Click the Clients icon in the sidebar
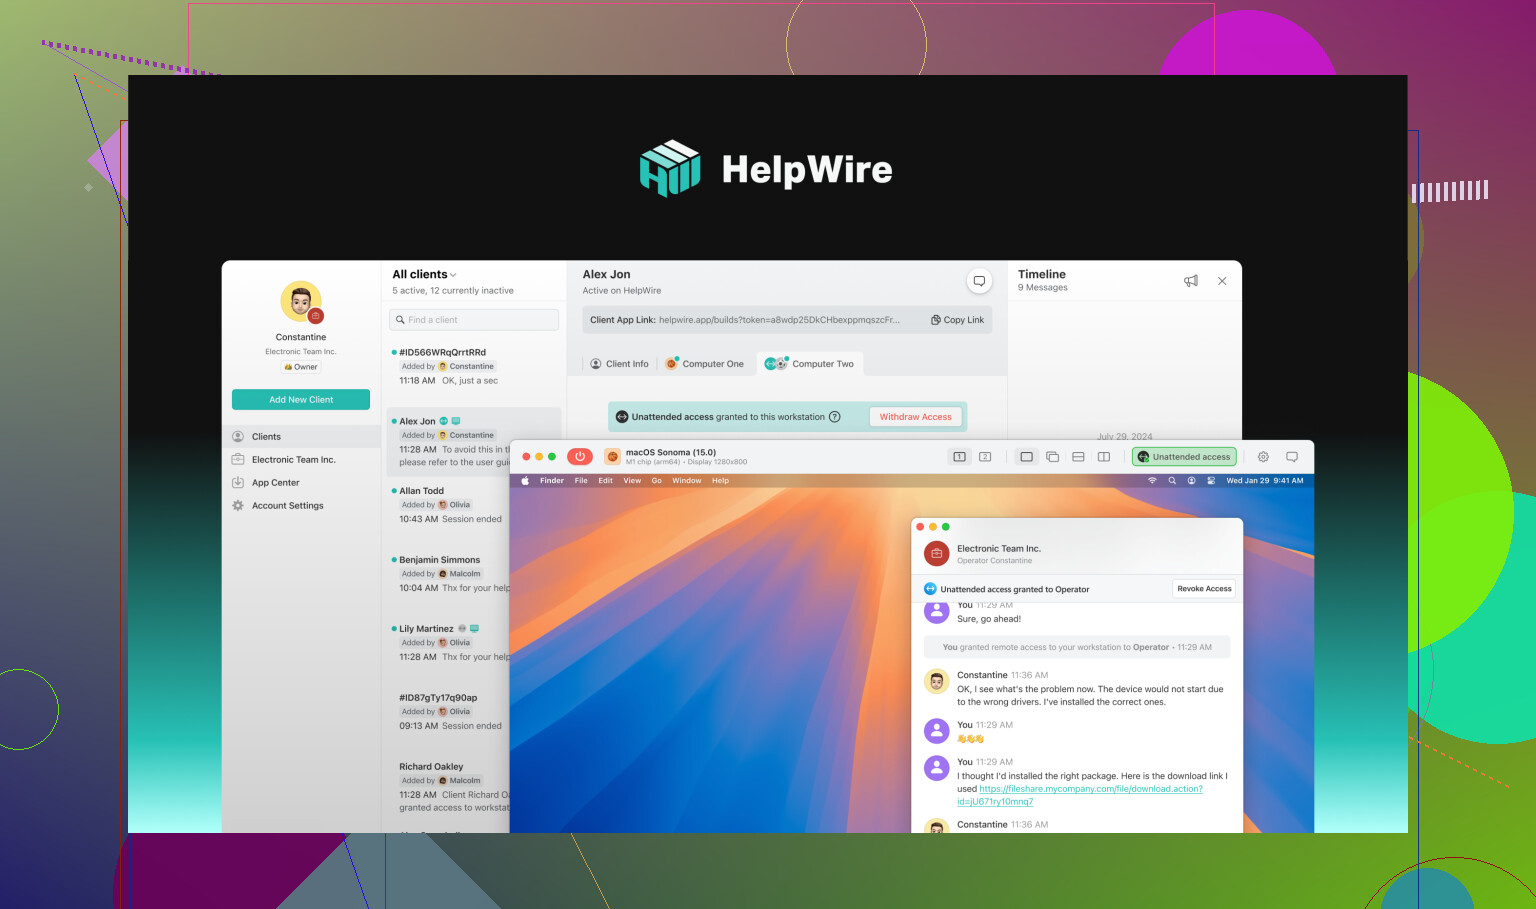 [238, 436]
